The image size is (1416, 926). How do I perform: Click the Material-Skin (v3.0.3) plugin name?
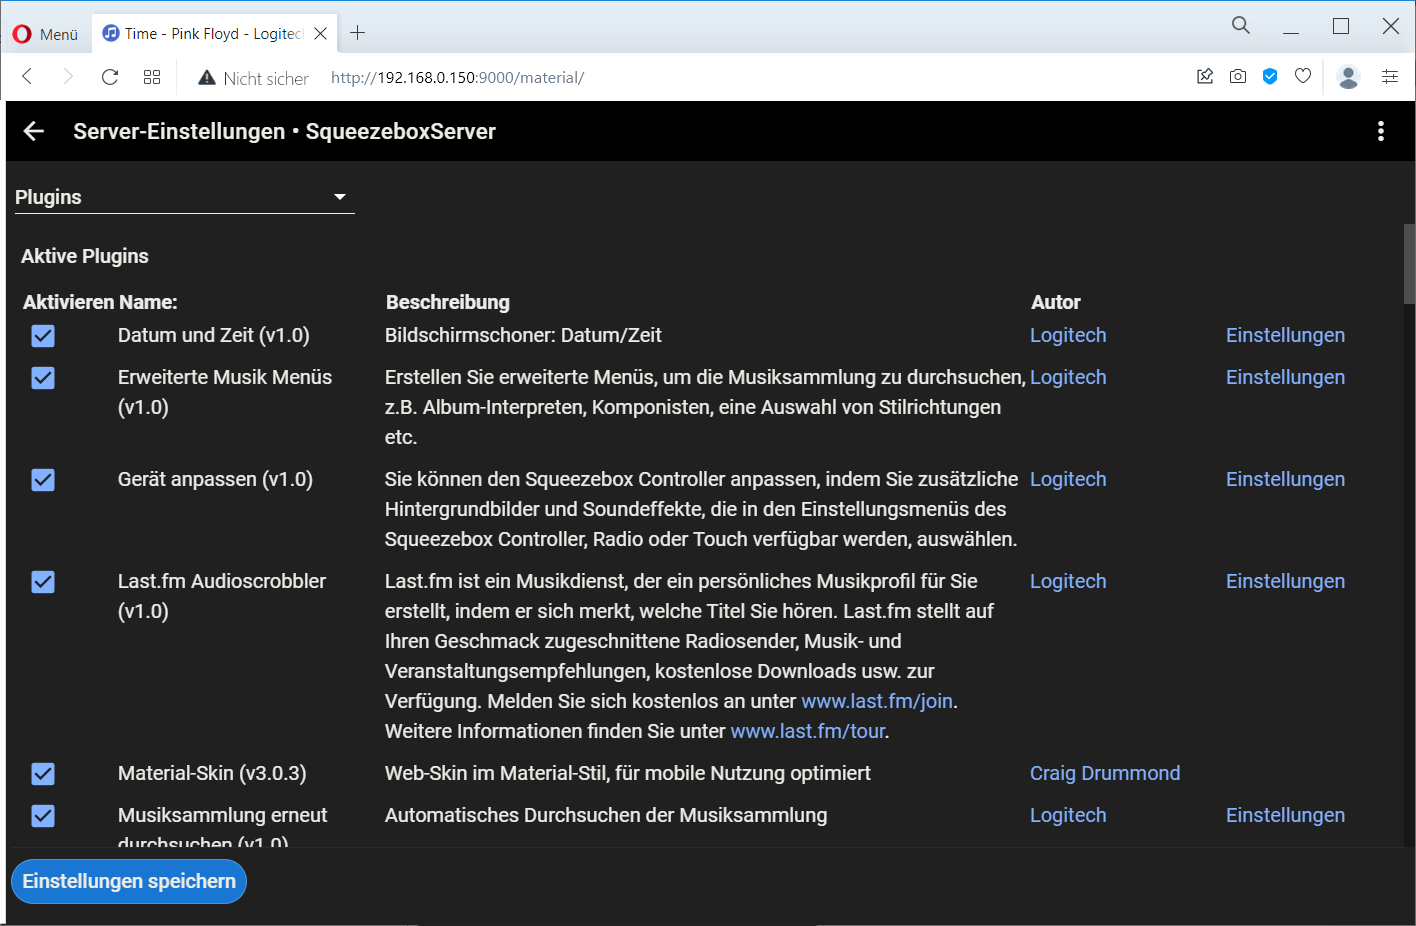212,773
